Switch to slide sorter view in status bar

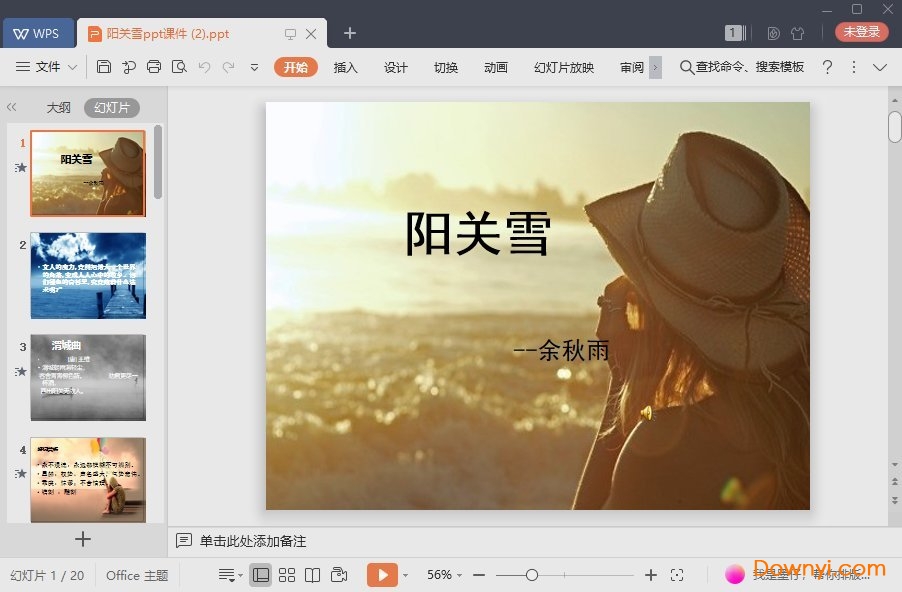point(287,575)
